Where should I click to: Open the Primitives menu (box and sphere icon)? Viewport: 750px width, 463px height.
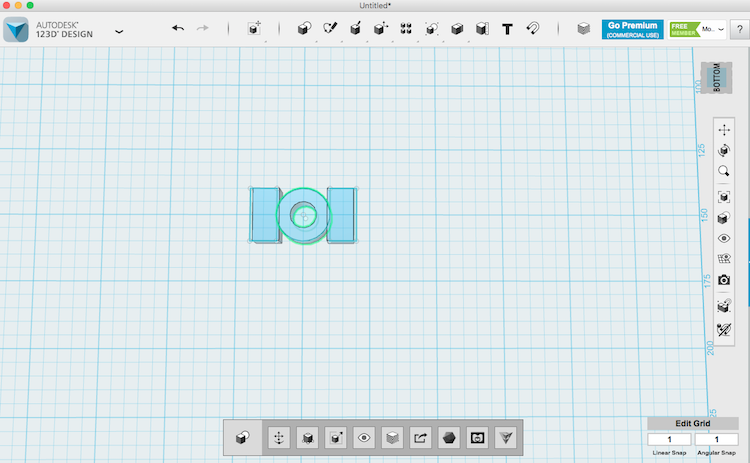point(304,29)
